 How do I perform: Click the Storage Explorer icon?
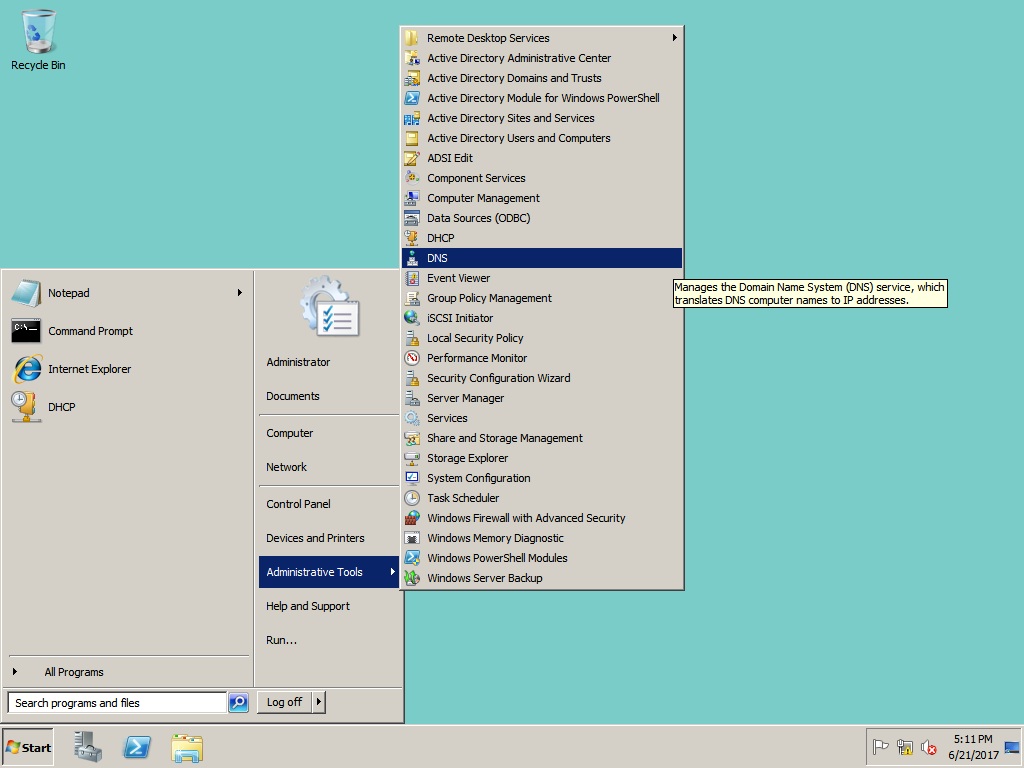coord(411,458)
